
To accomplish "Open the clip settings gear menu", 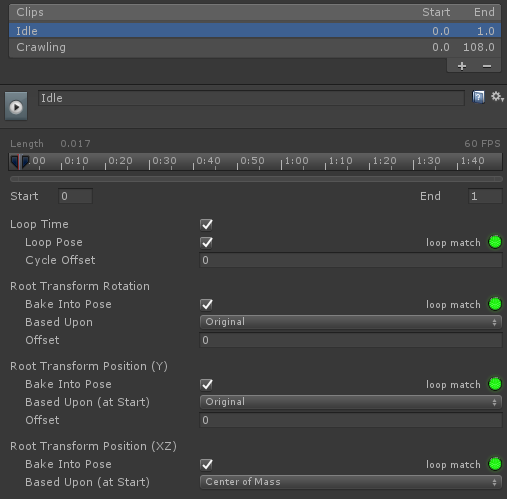I will coord(497,97).
